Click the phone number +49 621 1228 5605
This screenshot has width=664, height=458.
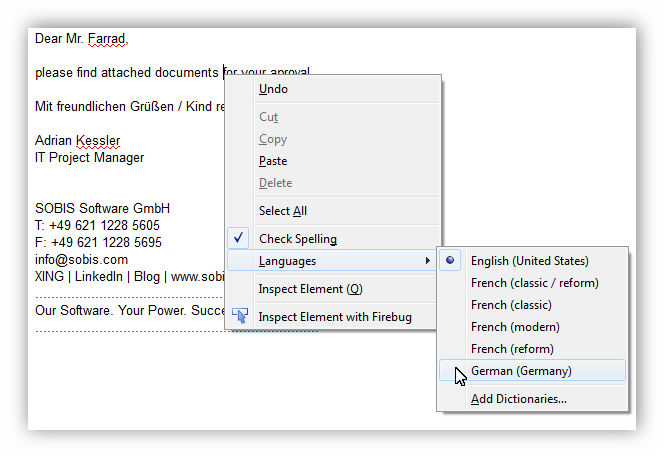(x=104, y=225)
